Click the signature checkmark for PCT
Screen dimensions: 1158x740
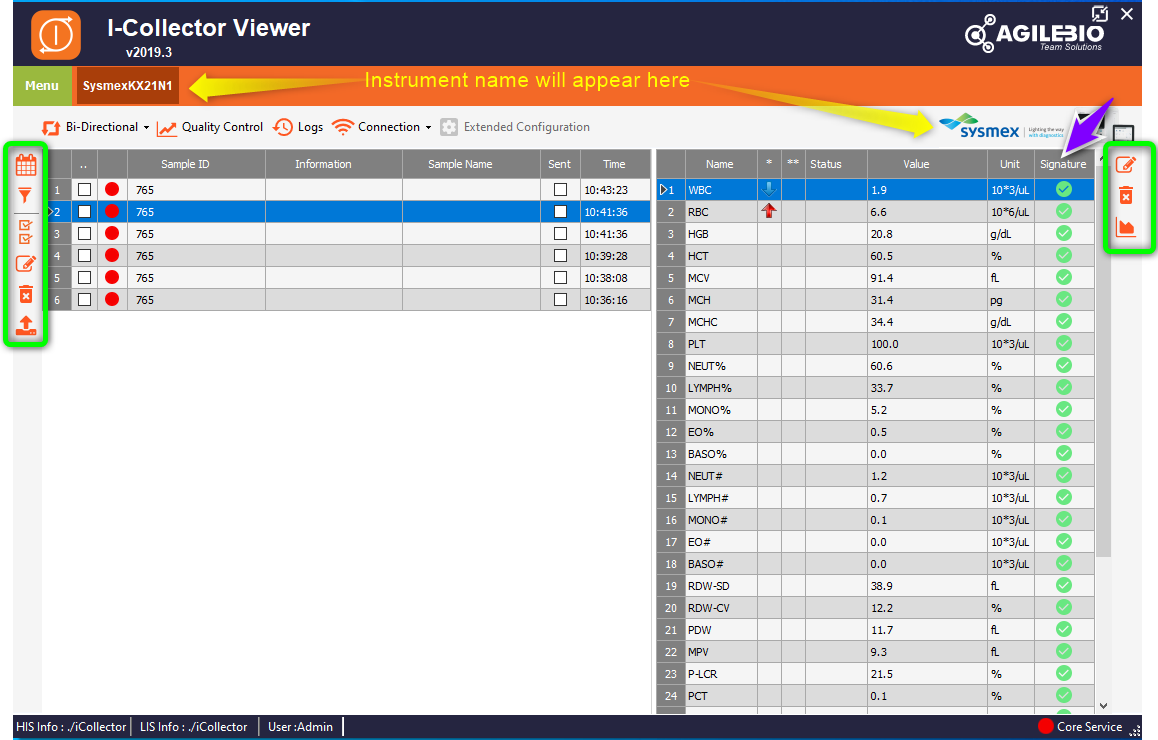coord(1063,695)
